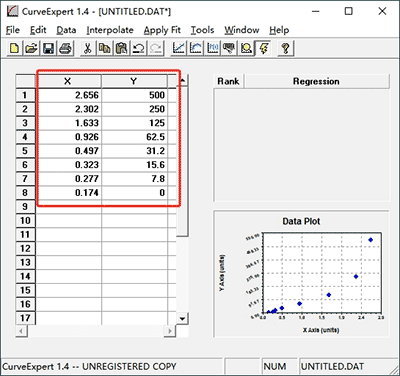This screenshot has height=376, width=400.
Task: Select row header 9
Action: (25, 207)
